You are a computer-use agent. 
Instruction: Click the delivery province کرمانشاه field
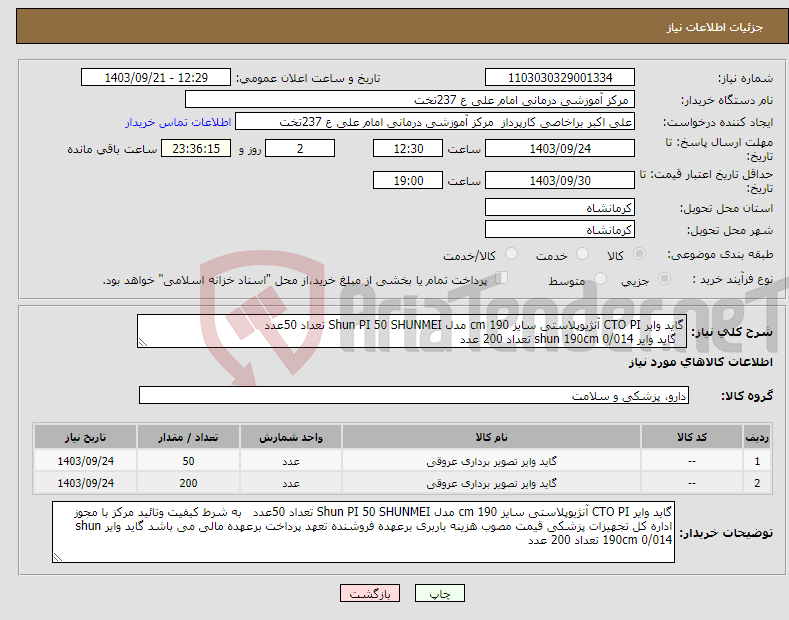560,207
